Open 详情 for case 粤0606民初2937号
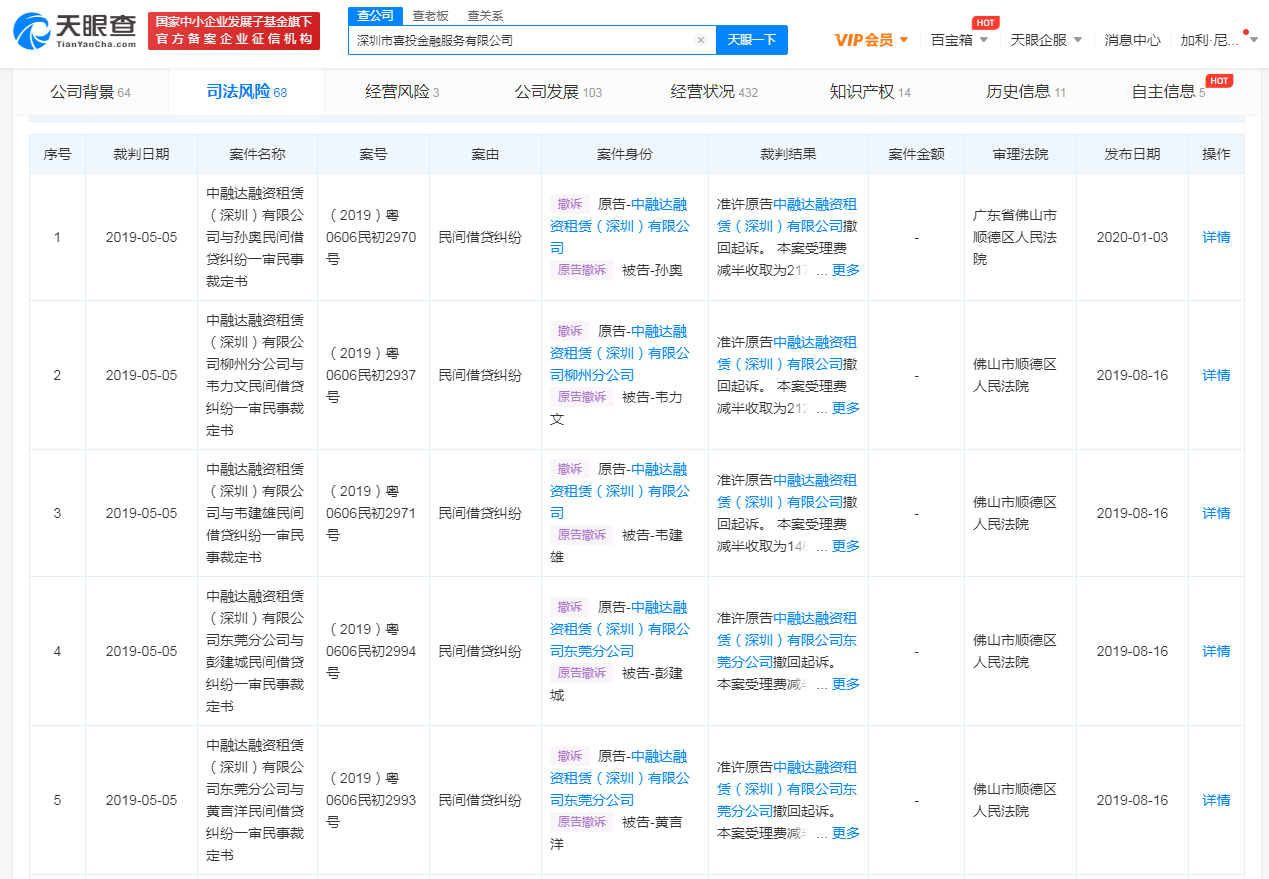Screen dimensions: 1269x879 pos(1216,375)
